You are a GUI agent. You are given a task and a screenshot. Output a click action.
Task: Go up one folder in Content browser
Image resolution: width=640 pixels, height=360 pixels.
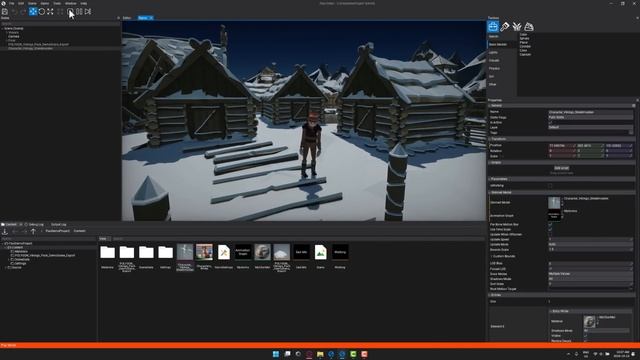[x=33, y=231]
